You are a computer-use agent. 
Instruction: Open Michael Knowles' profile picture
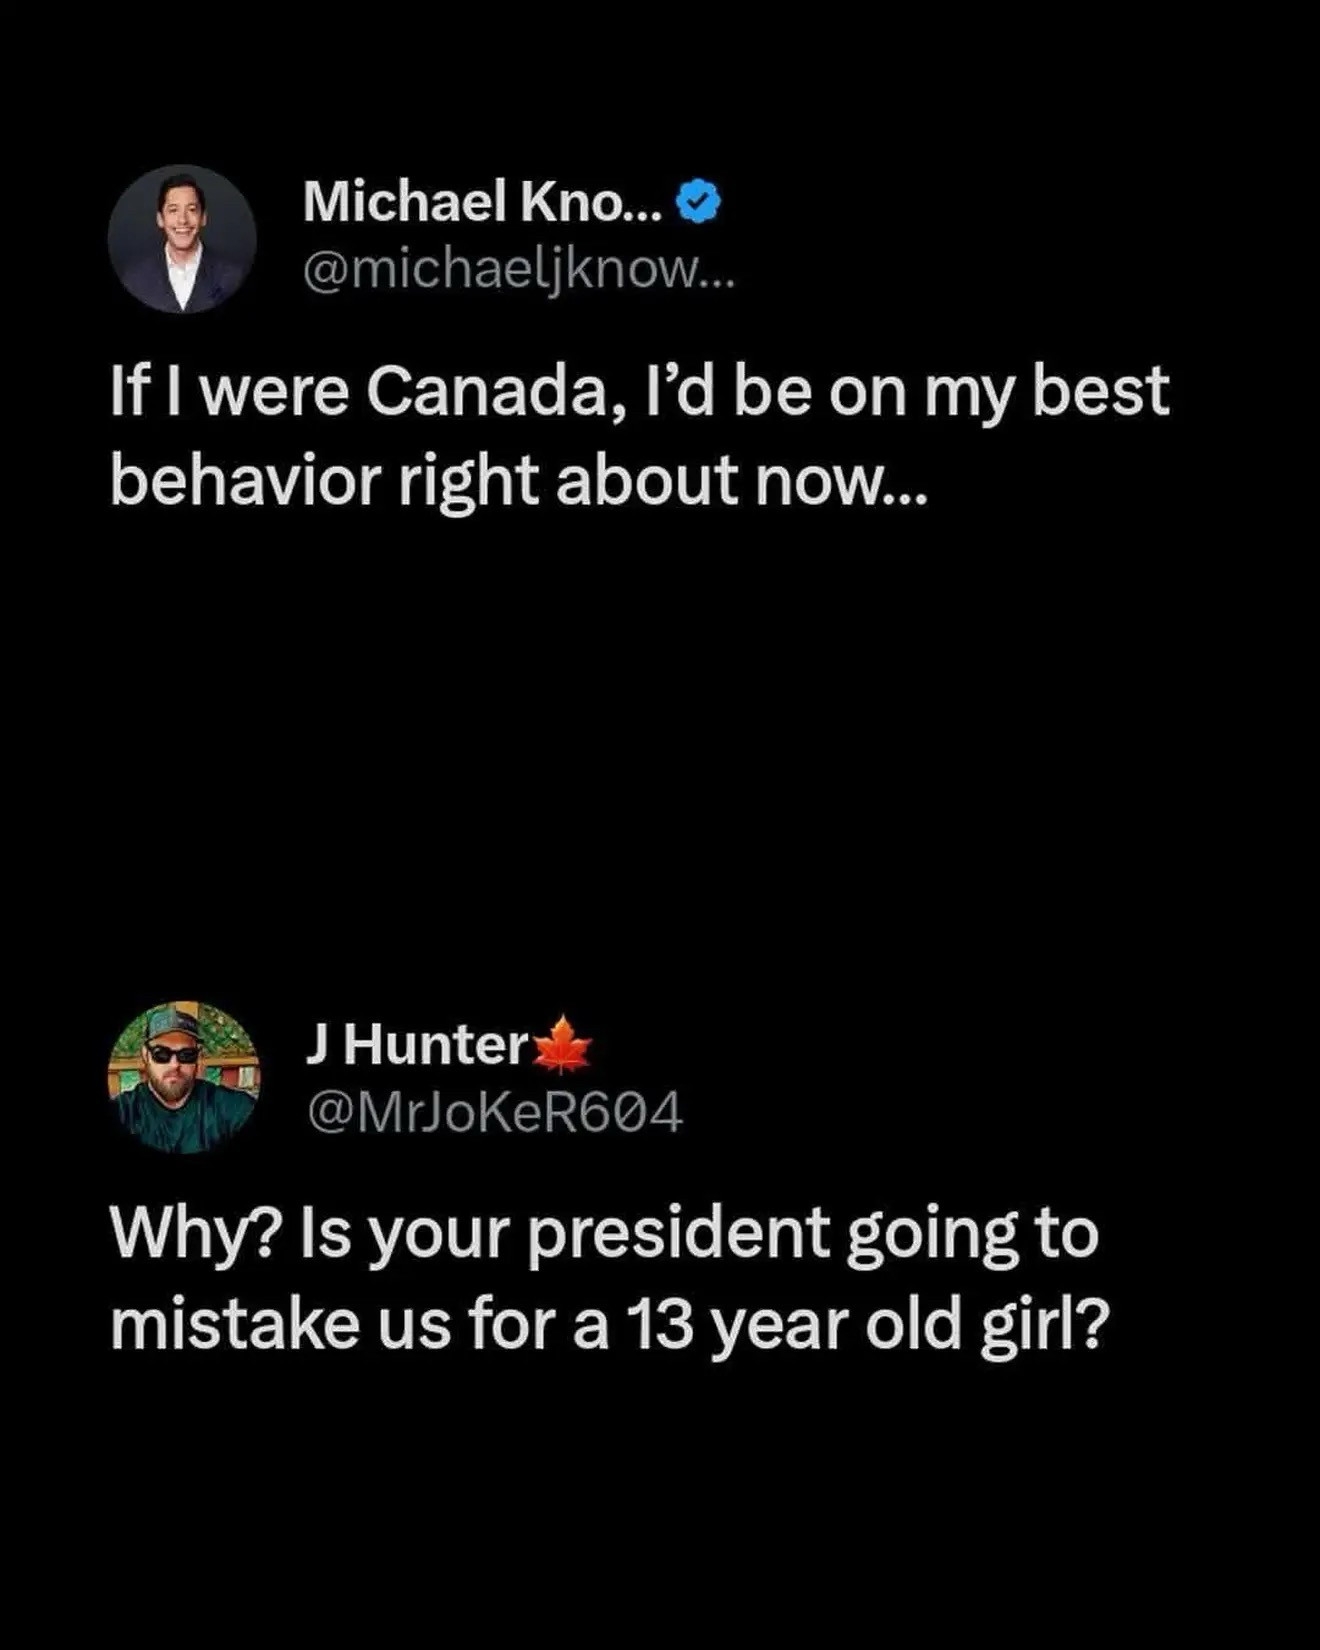(x=182, y=239)
